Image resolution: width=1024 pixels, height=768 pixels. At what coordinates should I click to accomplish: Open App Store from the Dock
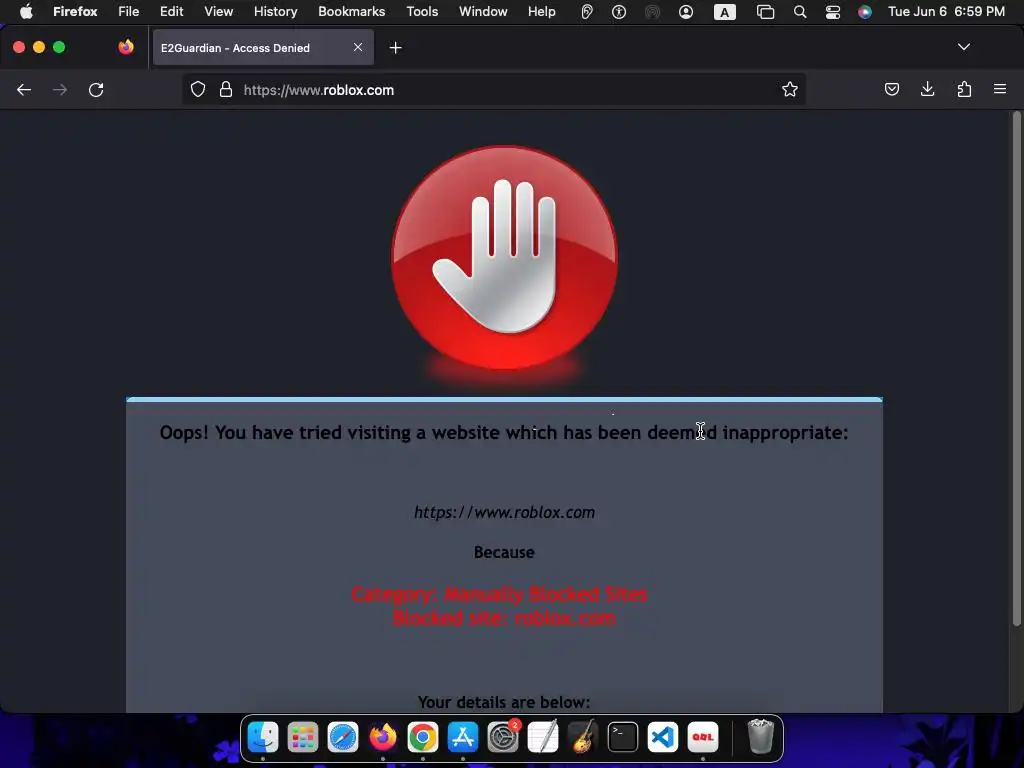coord(462,737)
